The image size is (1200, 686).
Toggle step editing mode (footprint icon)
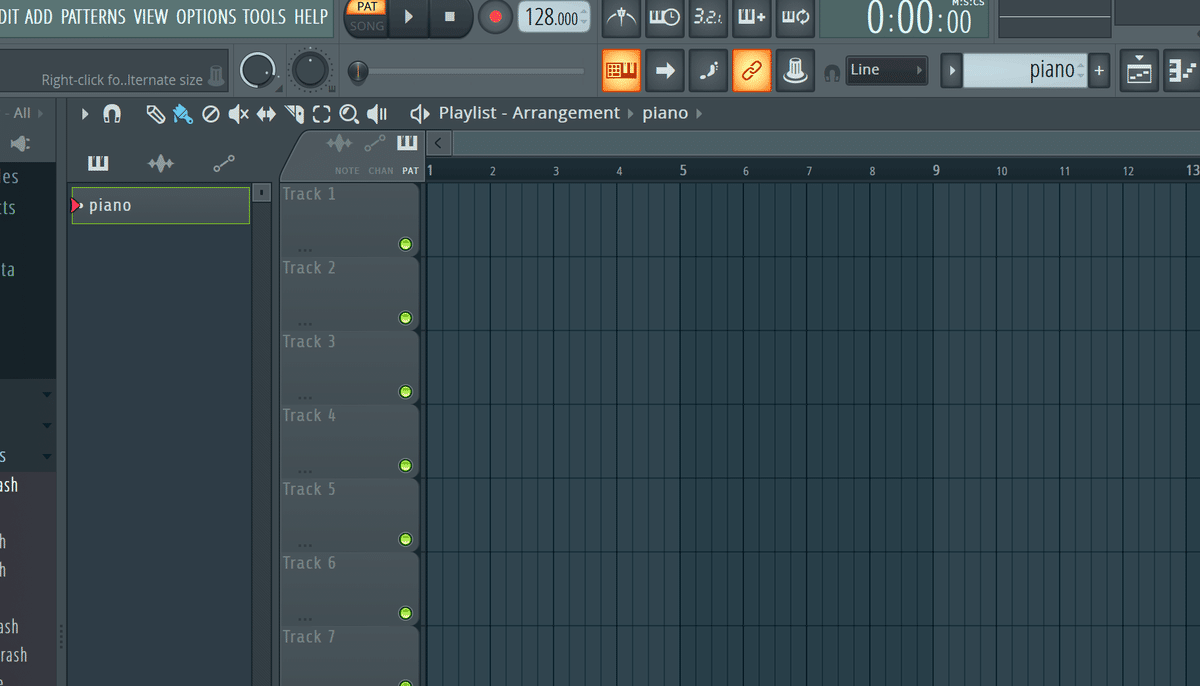709,70
